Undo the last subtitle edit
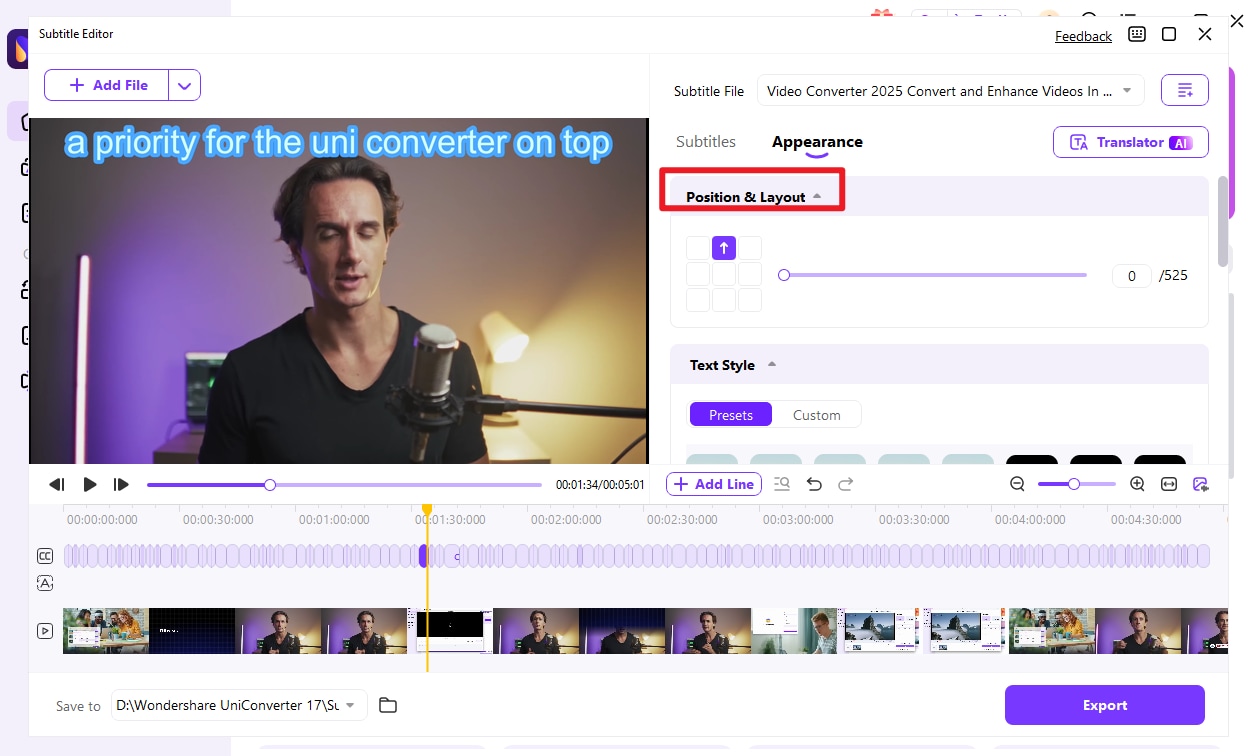 (814, 484)
